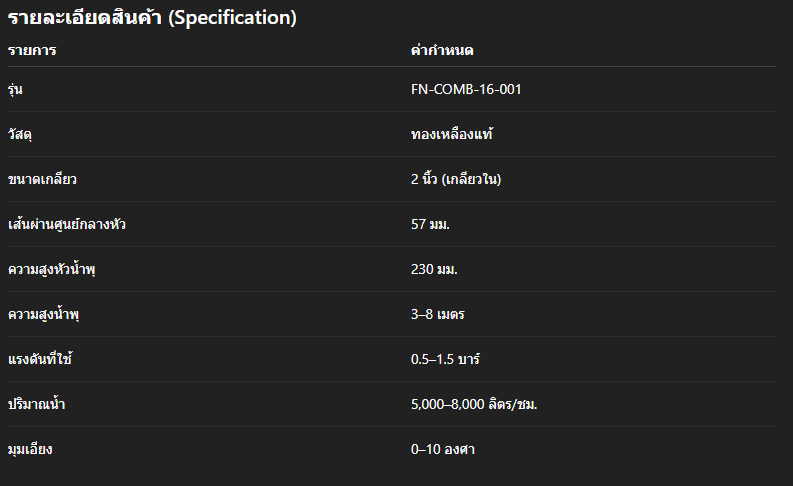This screenshot has width=793, height=486.
Task: Click the "ความสูงน้ำพุ" row label
Action: point(43,315)
